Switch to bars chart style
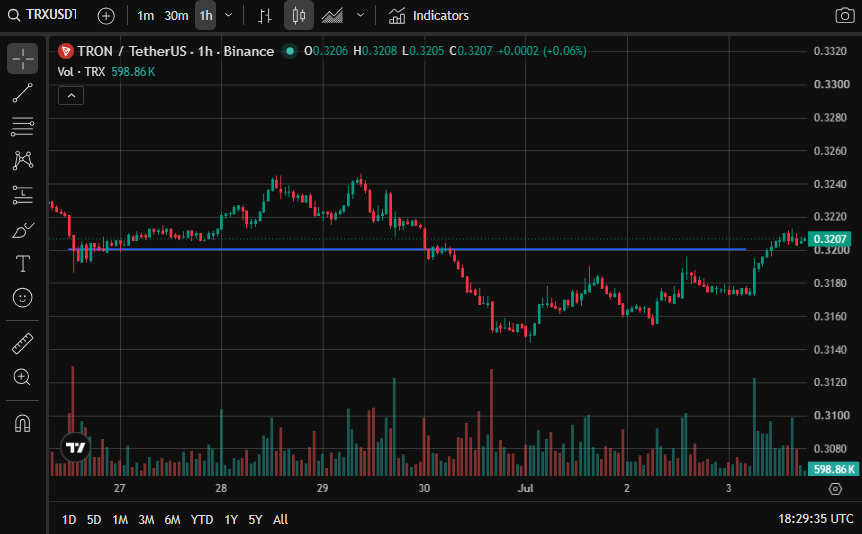This screenshot has width=862, height=534. pyautogui.click(x=265, y=15)
